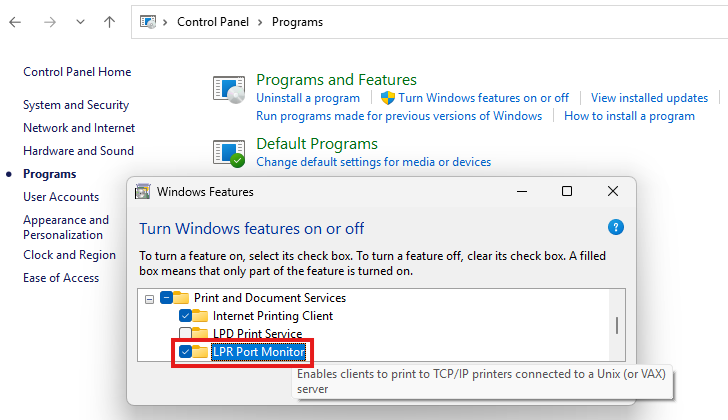Viewport: 728px width, 420px height.
Task: Open Clock and Region category
Action: (69, 255)
